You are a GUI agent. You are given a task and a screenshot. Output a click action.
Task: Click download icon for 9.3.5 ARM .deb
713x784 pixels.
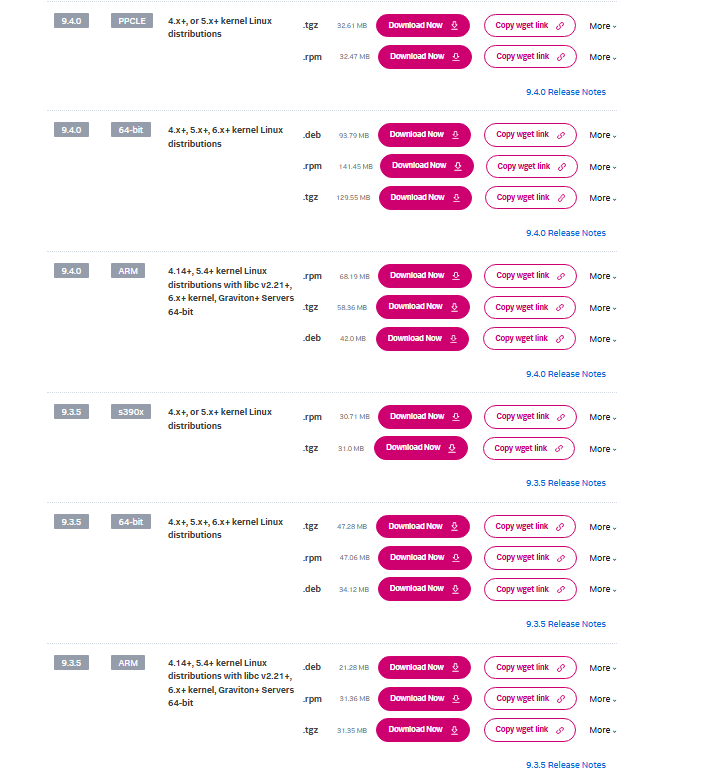pyautogui.click(x=455, y=668)
